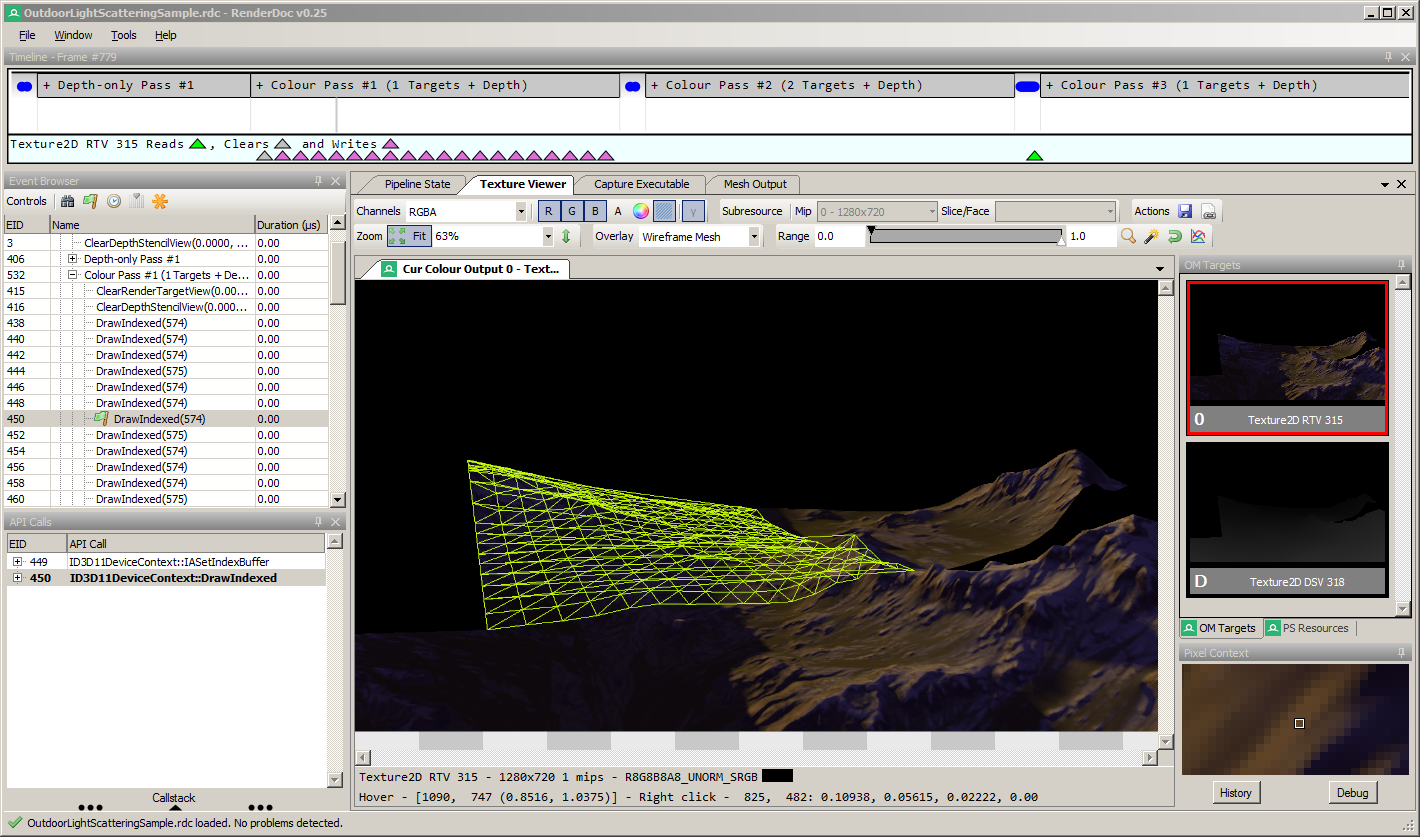Click the green reset range arrow icon
1420x837 pixels.
[x=1174, y=237]
